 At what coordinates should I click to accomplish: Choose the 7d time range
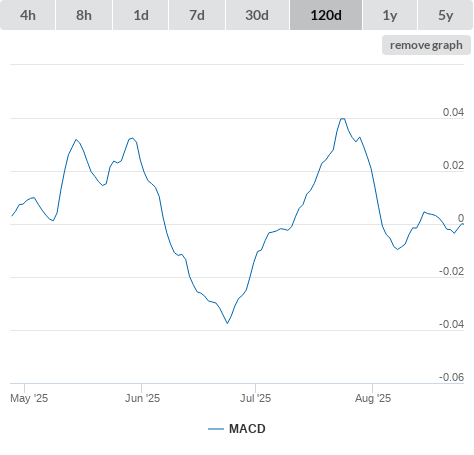click(197, 15)
